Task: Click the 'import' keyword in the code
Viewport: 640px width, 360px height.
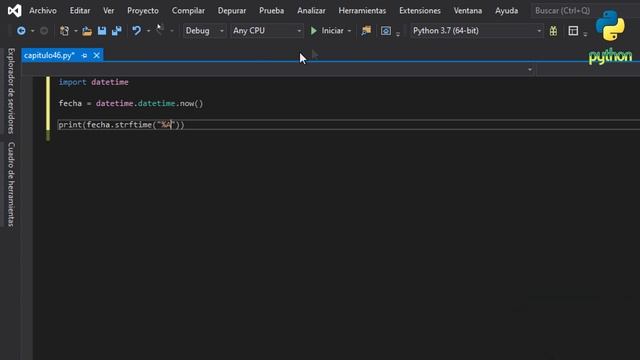Action: pos(72,82)
